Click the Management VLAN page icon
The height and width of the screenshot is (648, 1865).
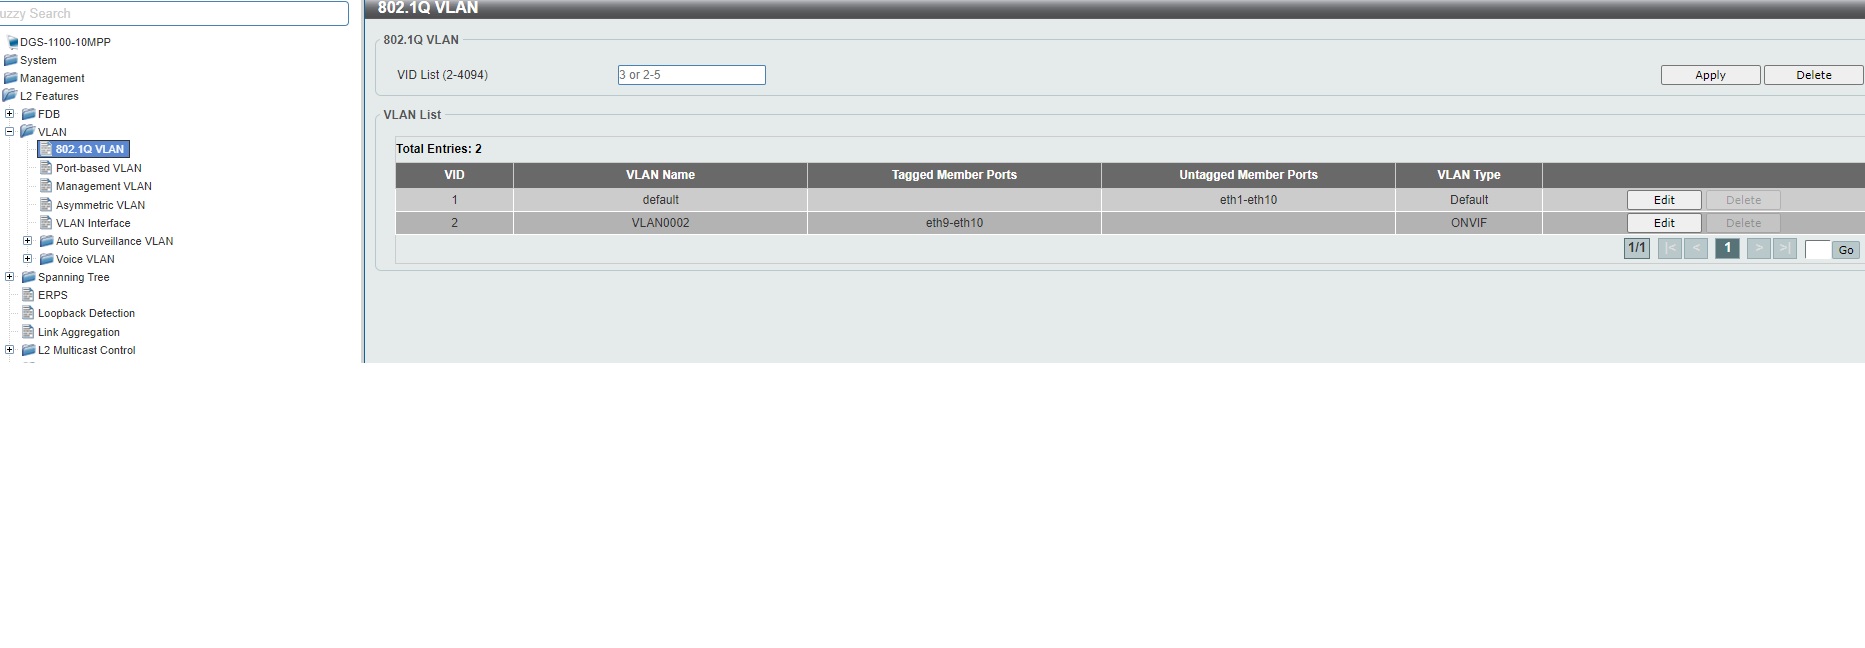[46, 185]
